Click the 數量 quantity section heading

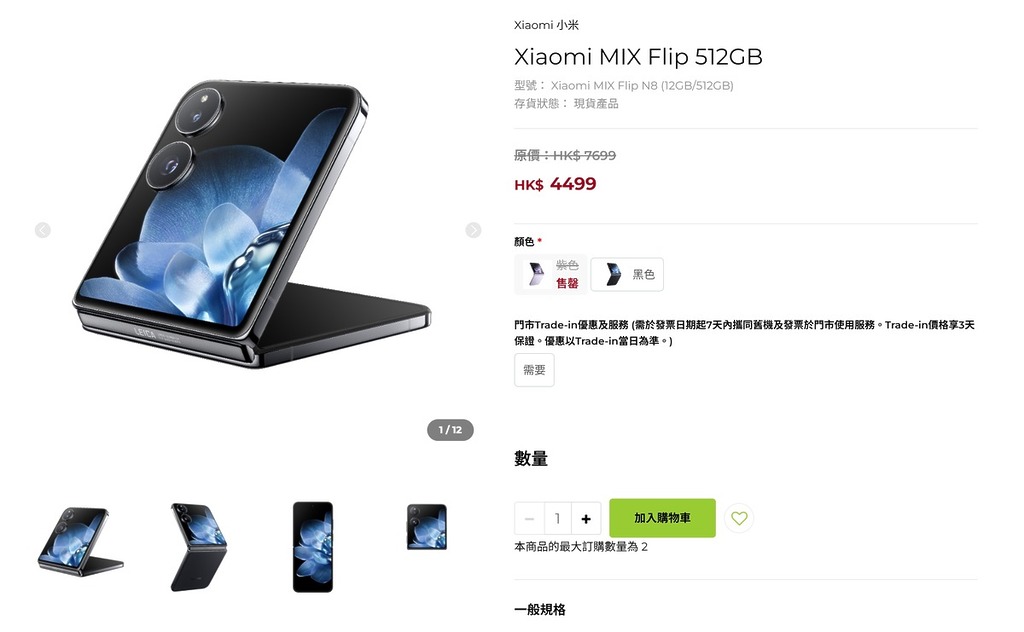[x=531, y=458]
